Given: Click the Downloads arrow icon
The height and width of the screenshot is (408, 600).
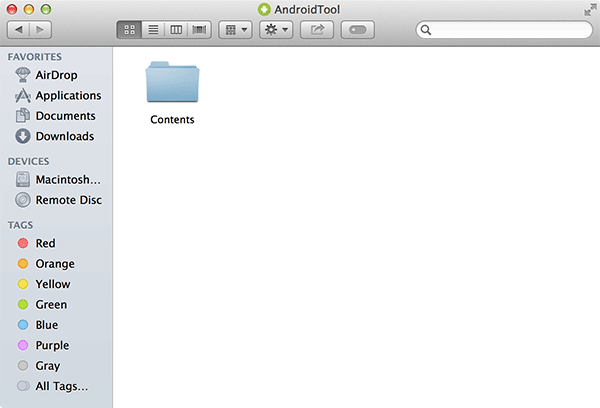Looking at the screenshot, I should click(x=23, y=136).
